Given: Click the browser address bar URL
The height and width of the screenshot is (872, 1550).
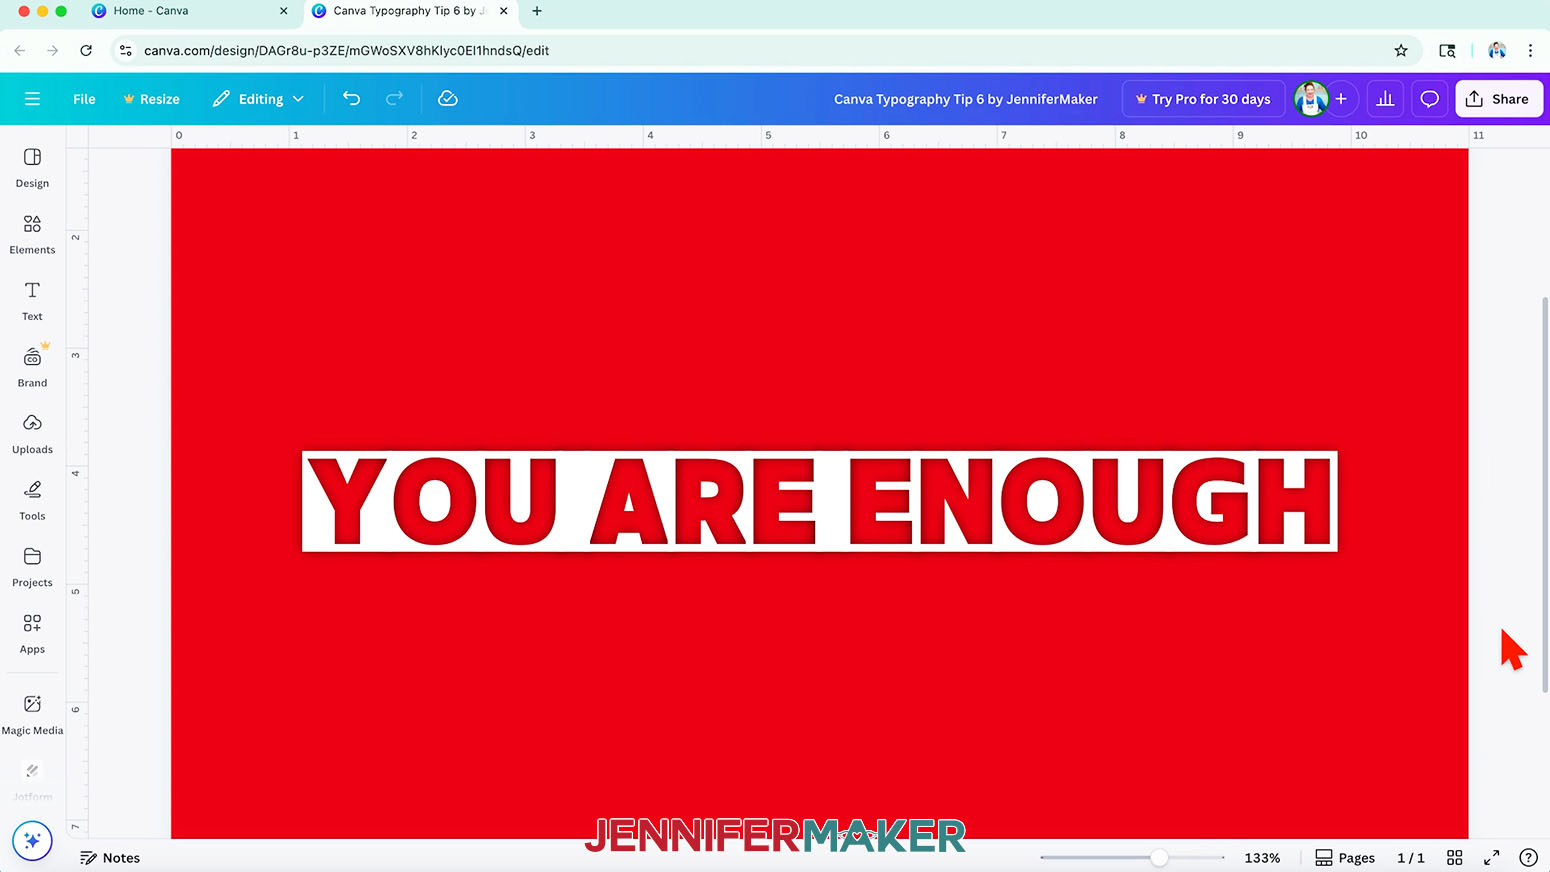Looking at the screenshot, I should (346, 50).
